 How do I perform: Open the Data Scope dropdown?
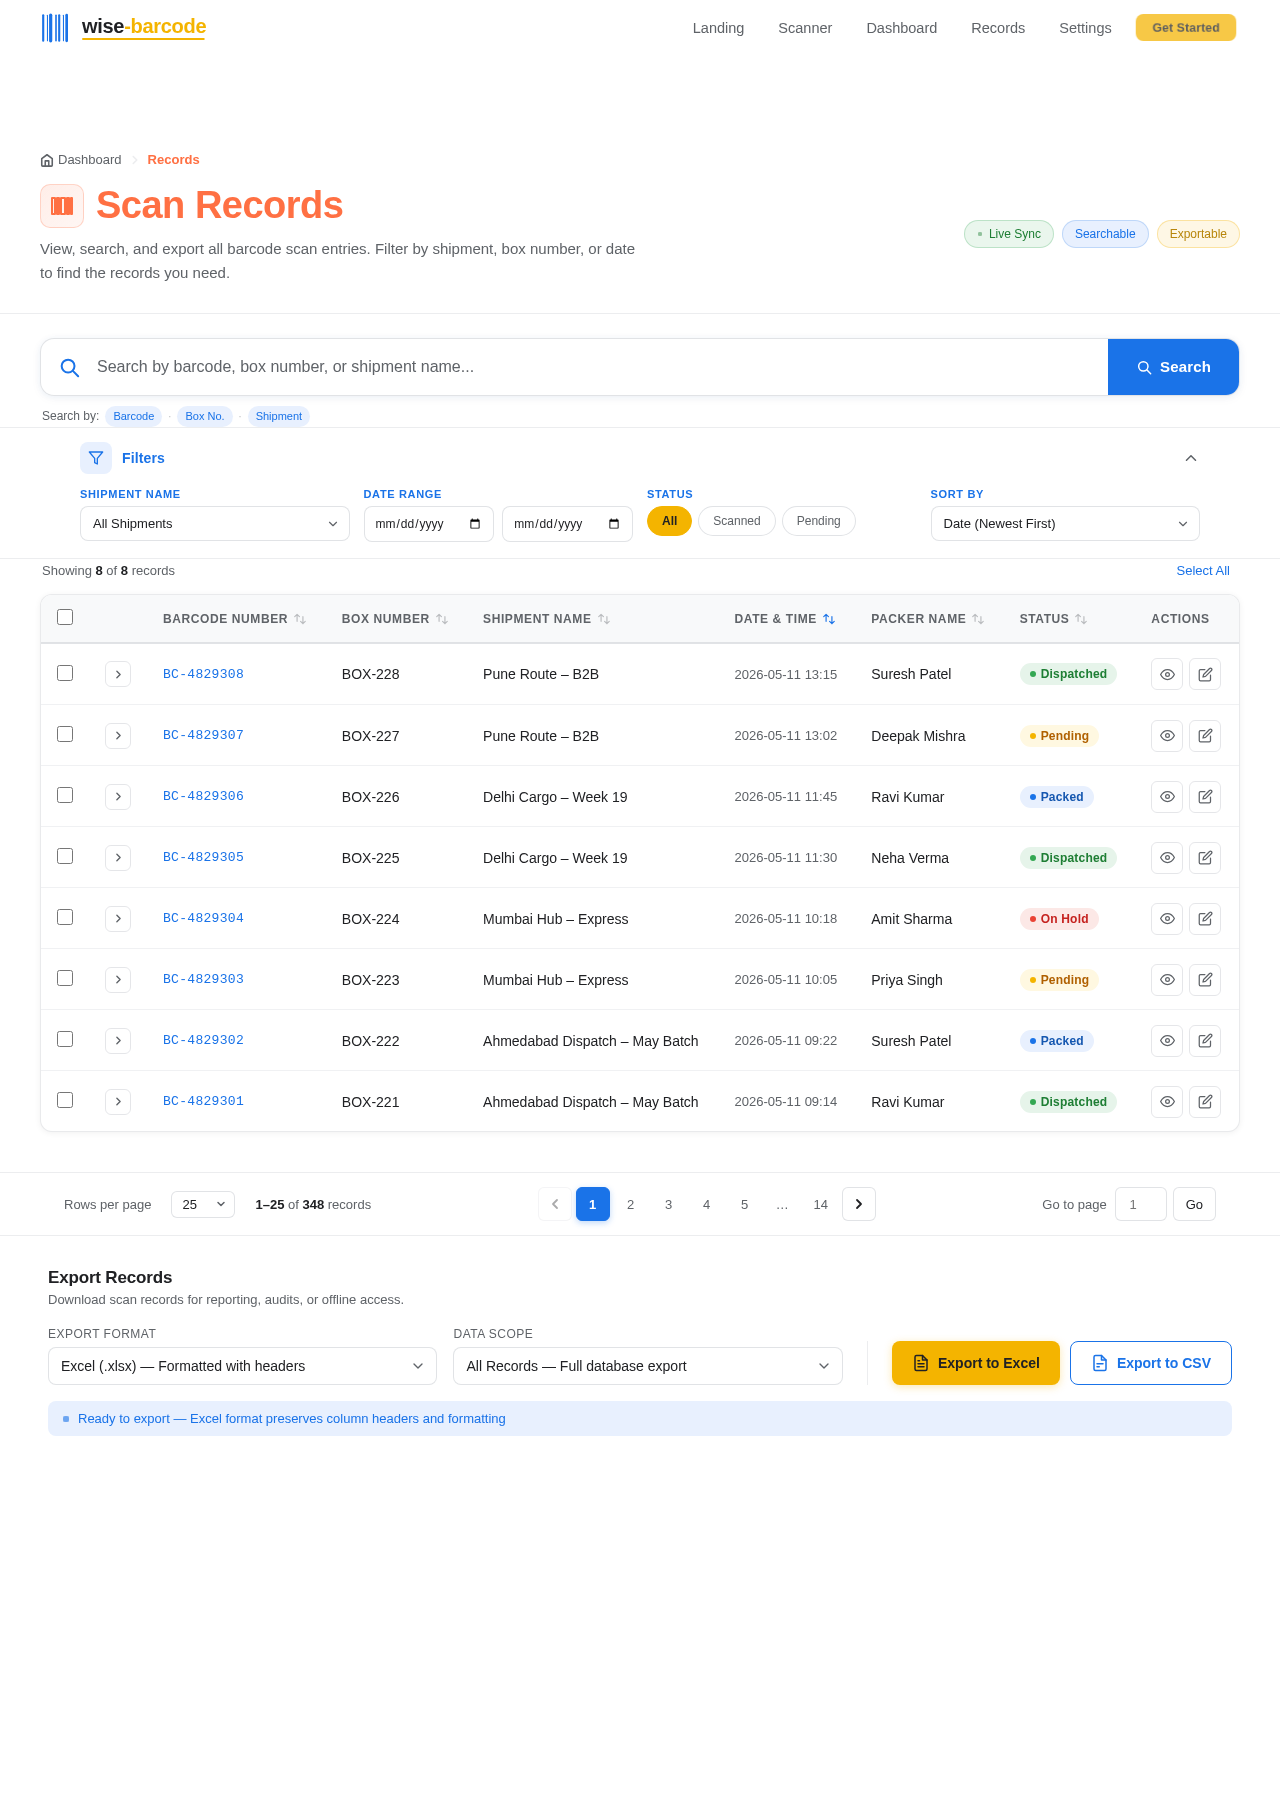648,1366
